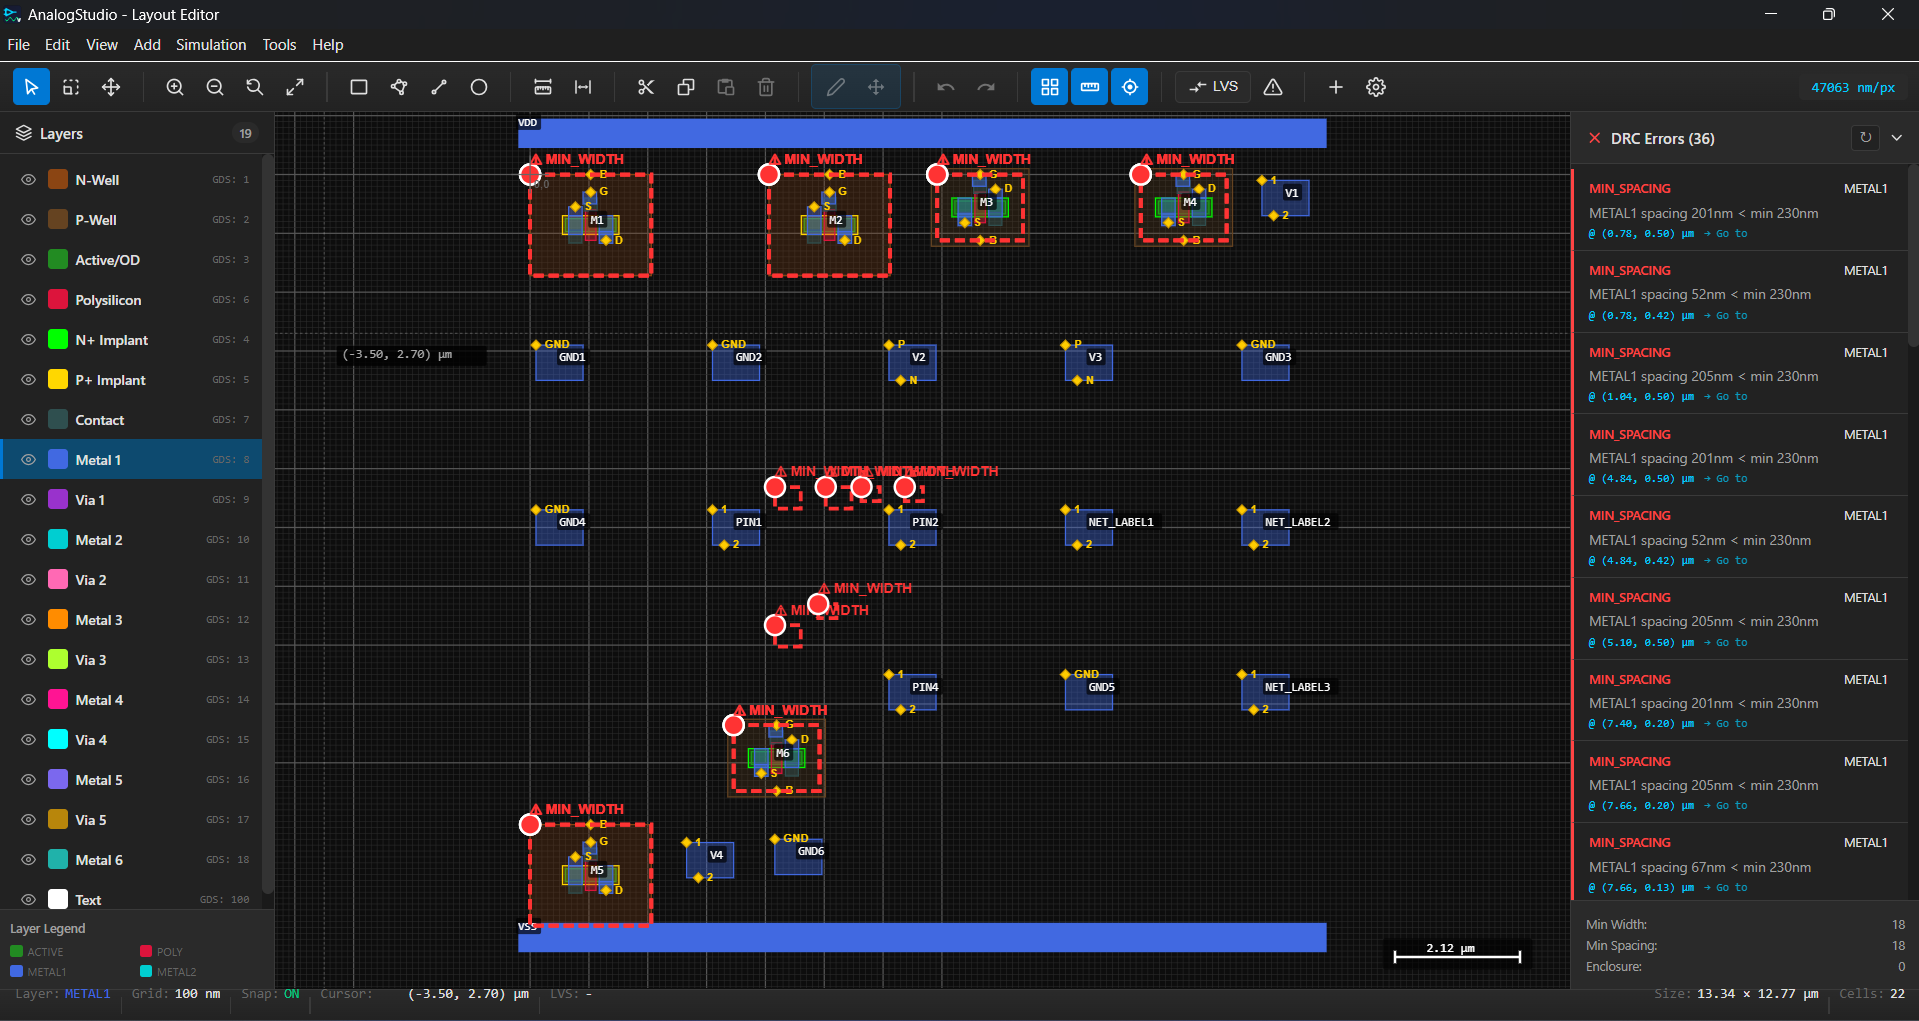
Task: Click the zoom-to-selection magnifier icon
Action: click(x=255, y=87)
